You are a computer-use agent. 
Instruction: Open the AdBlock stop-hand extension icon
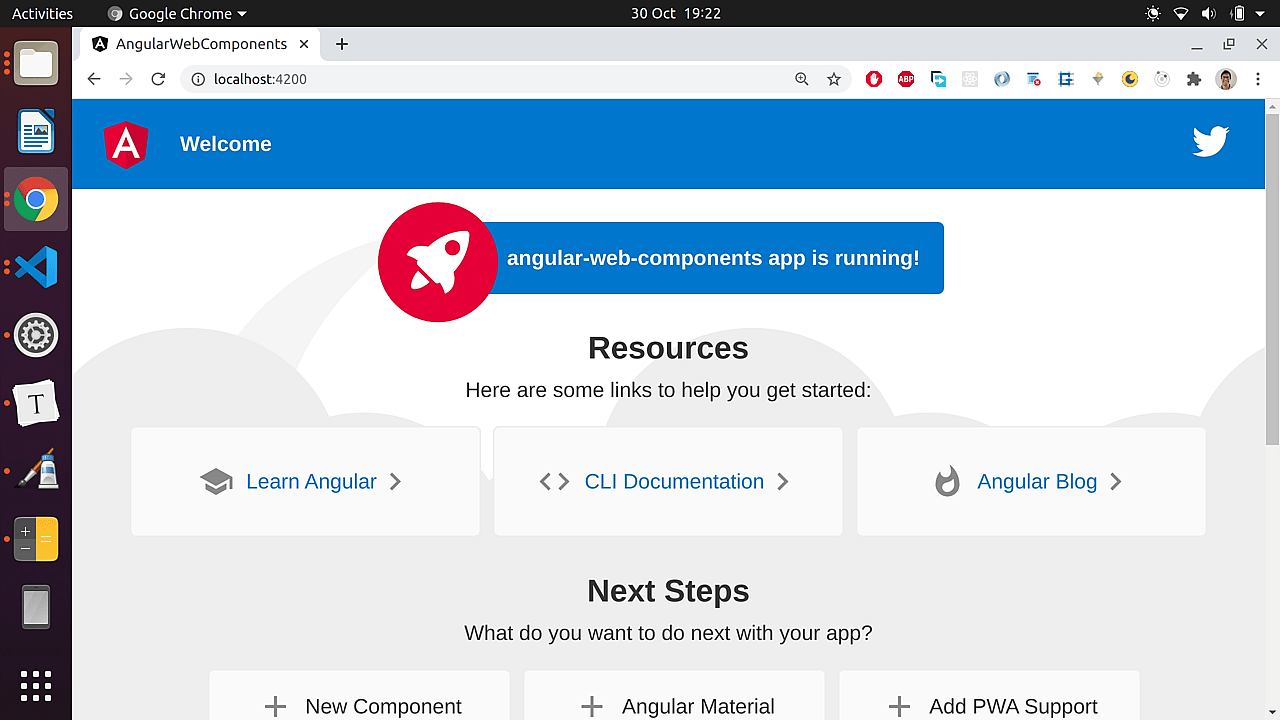(873, 79)
